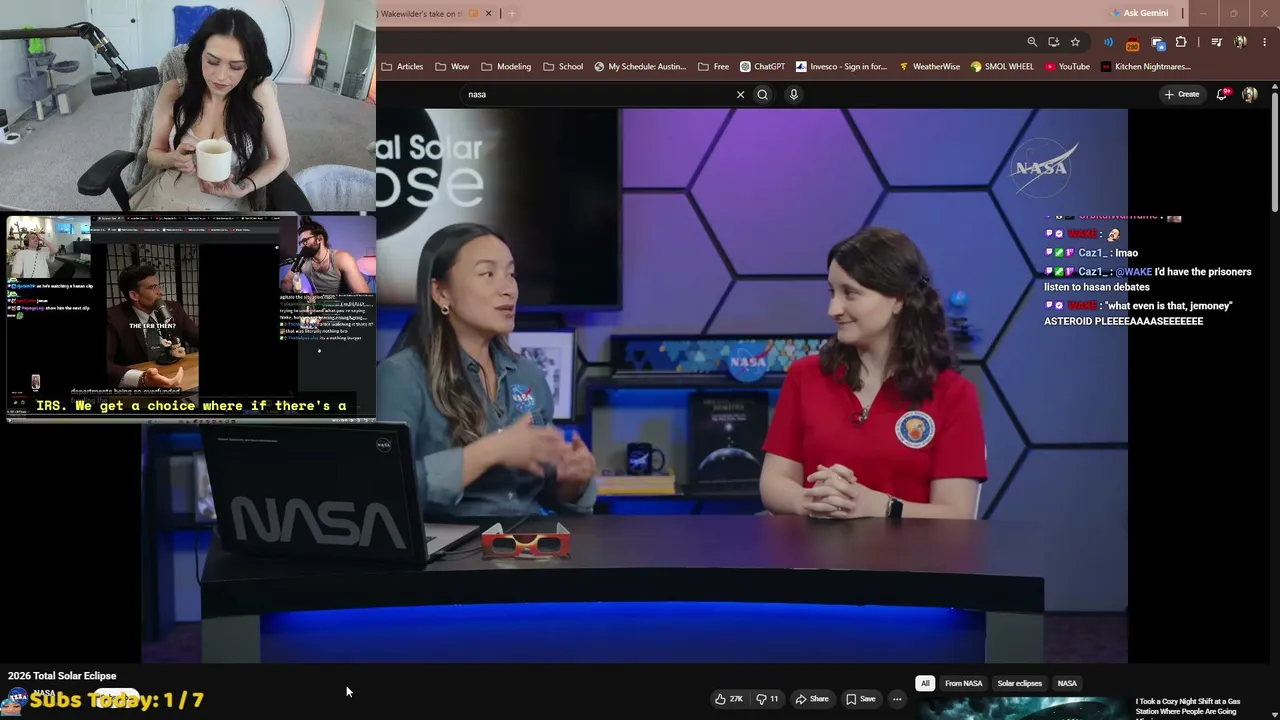Dislike the video with thumbs down
The image size is (1280, 720).
[768, 699]
